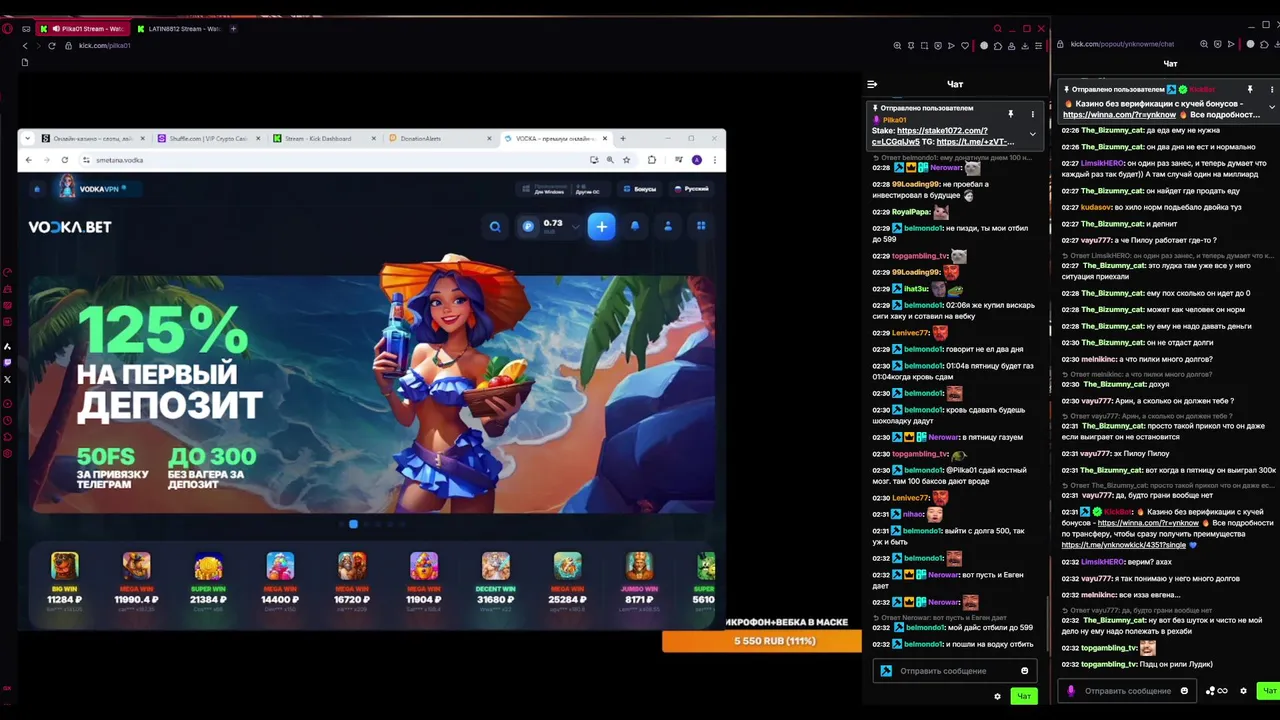Go back in the inner browser
This screenshot has height=720, width=1280.
click(28, 160)
